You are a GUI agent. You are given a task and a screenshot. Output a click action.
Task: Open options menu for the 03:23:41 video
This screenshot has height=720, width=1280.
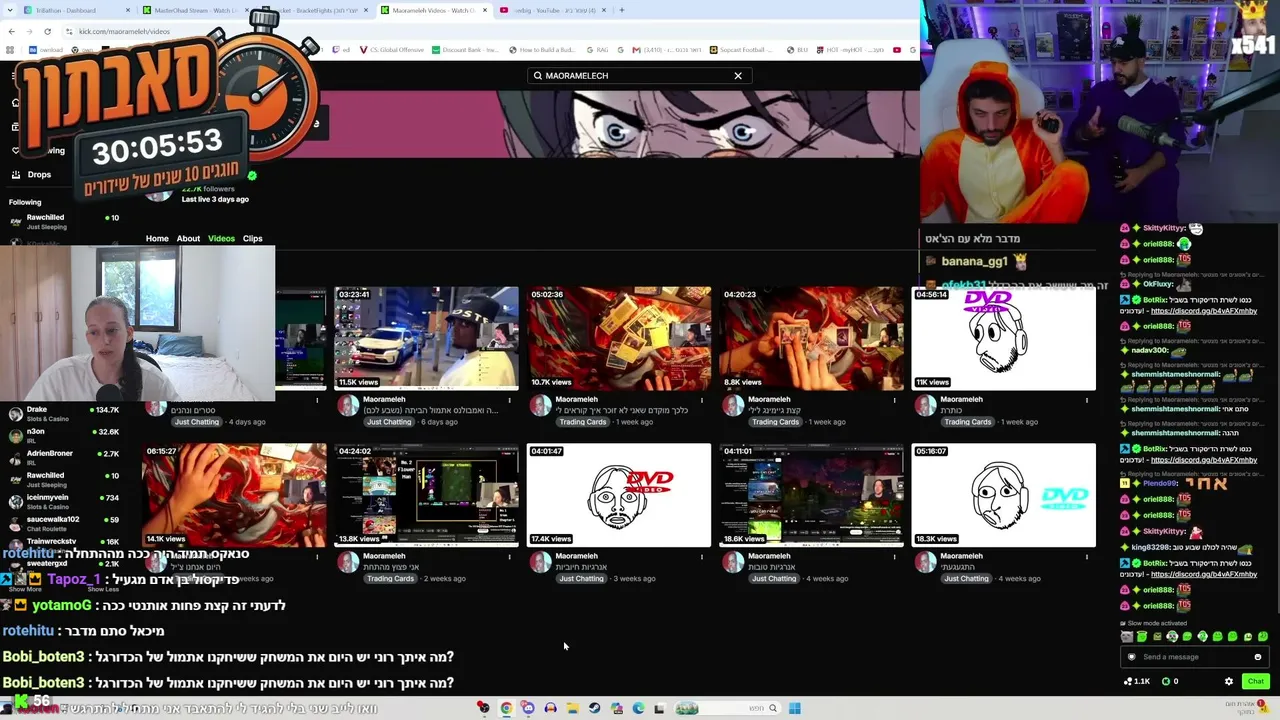pyautogui.click(x=510, y=400)
